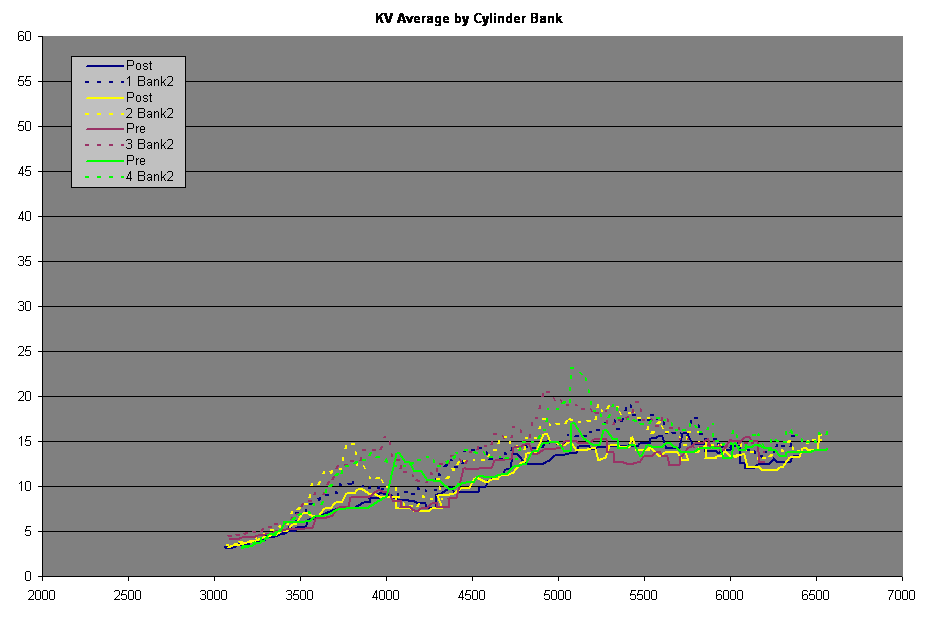Click the solid dark blue legend line sample
Viewport: 938px width, 624px height.
click(105, 66)
